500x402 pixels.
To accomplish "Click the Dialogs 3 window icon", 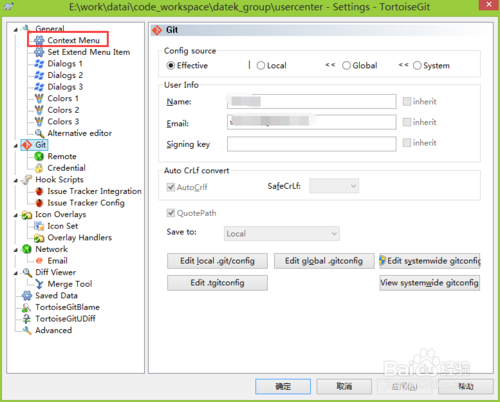I will tap(39, 87).
